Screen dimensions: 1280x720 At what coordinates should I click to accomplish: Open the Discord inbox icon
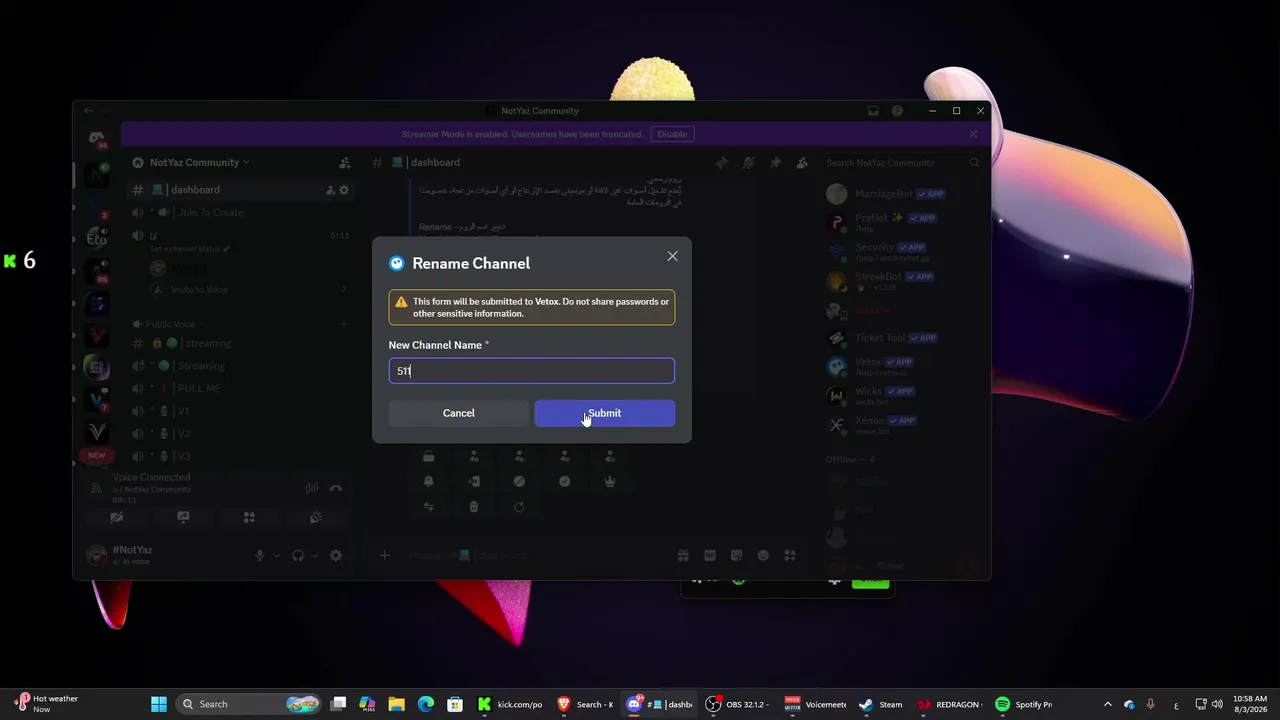[x=873, y=111]
